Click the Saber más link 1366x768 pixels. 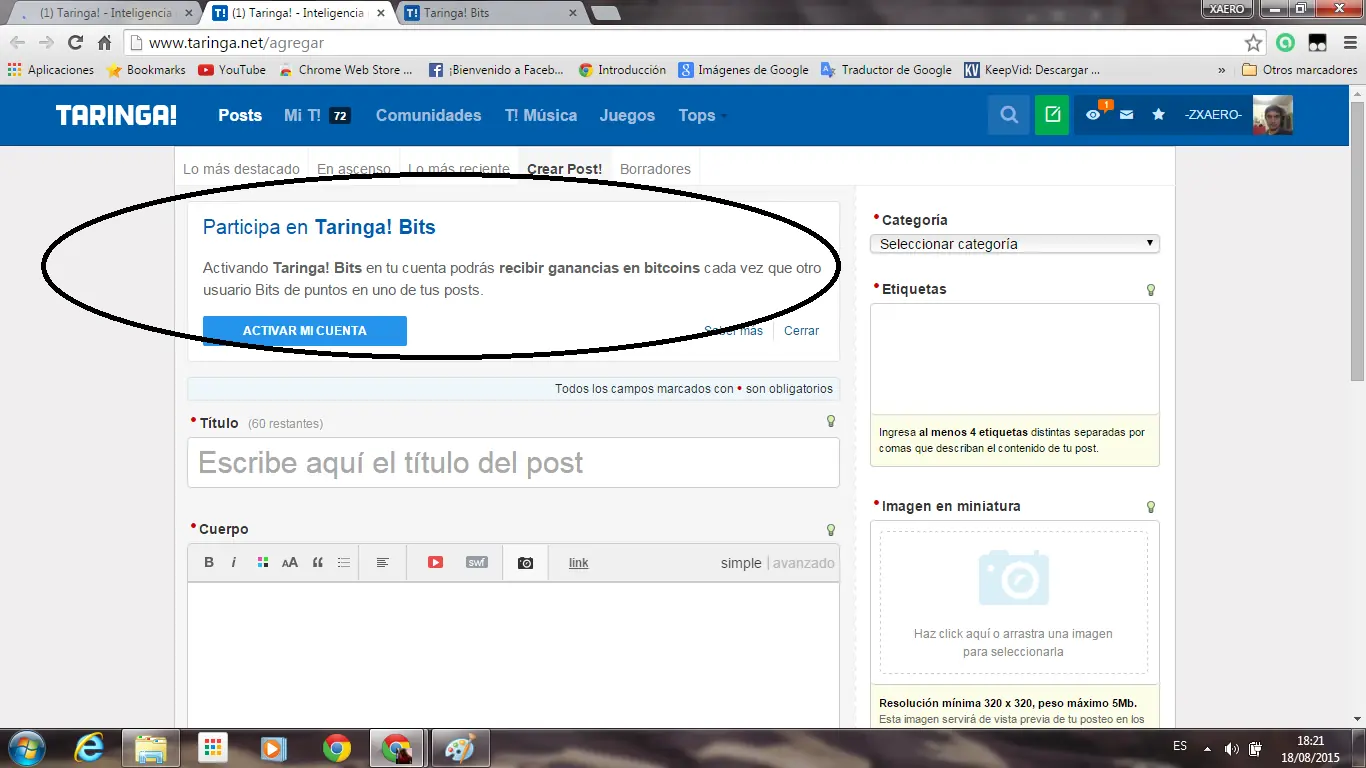tap(733, 331)
